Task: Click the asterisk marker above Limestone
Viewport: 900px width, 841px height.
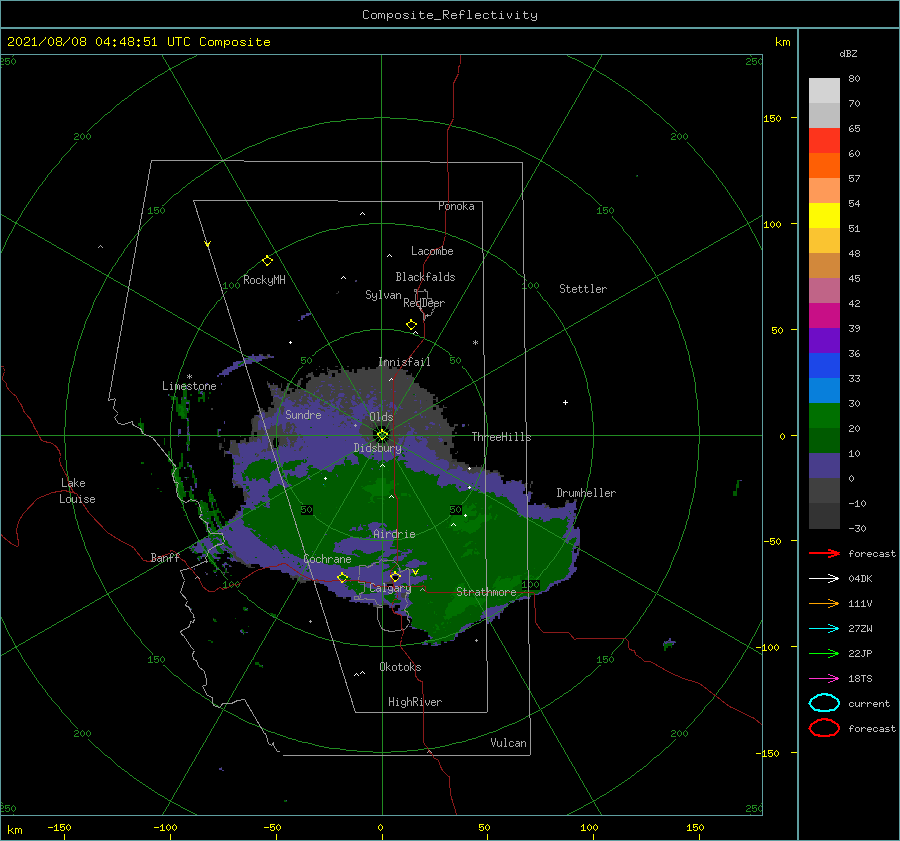Action: [x=189, y=377]
